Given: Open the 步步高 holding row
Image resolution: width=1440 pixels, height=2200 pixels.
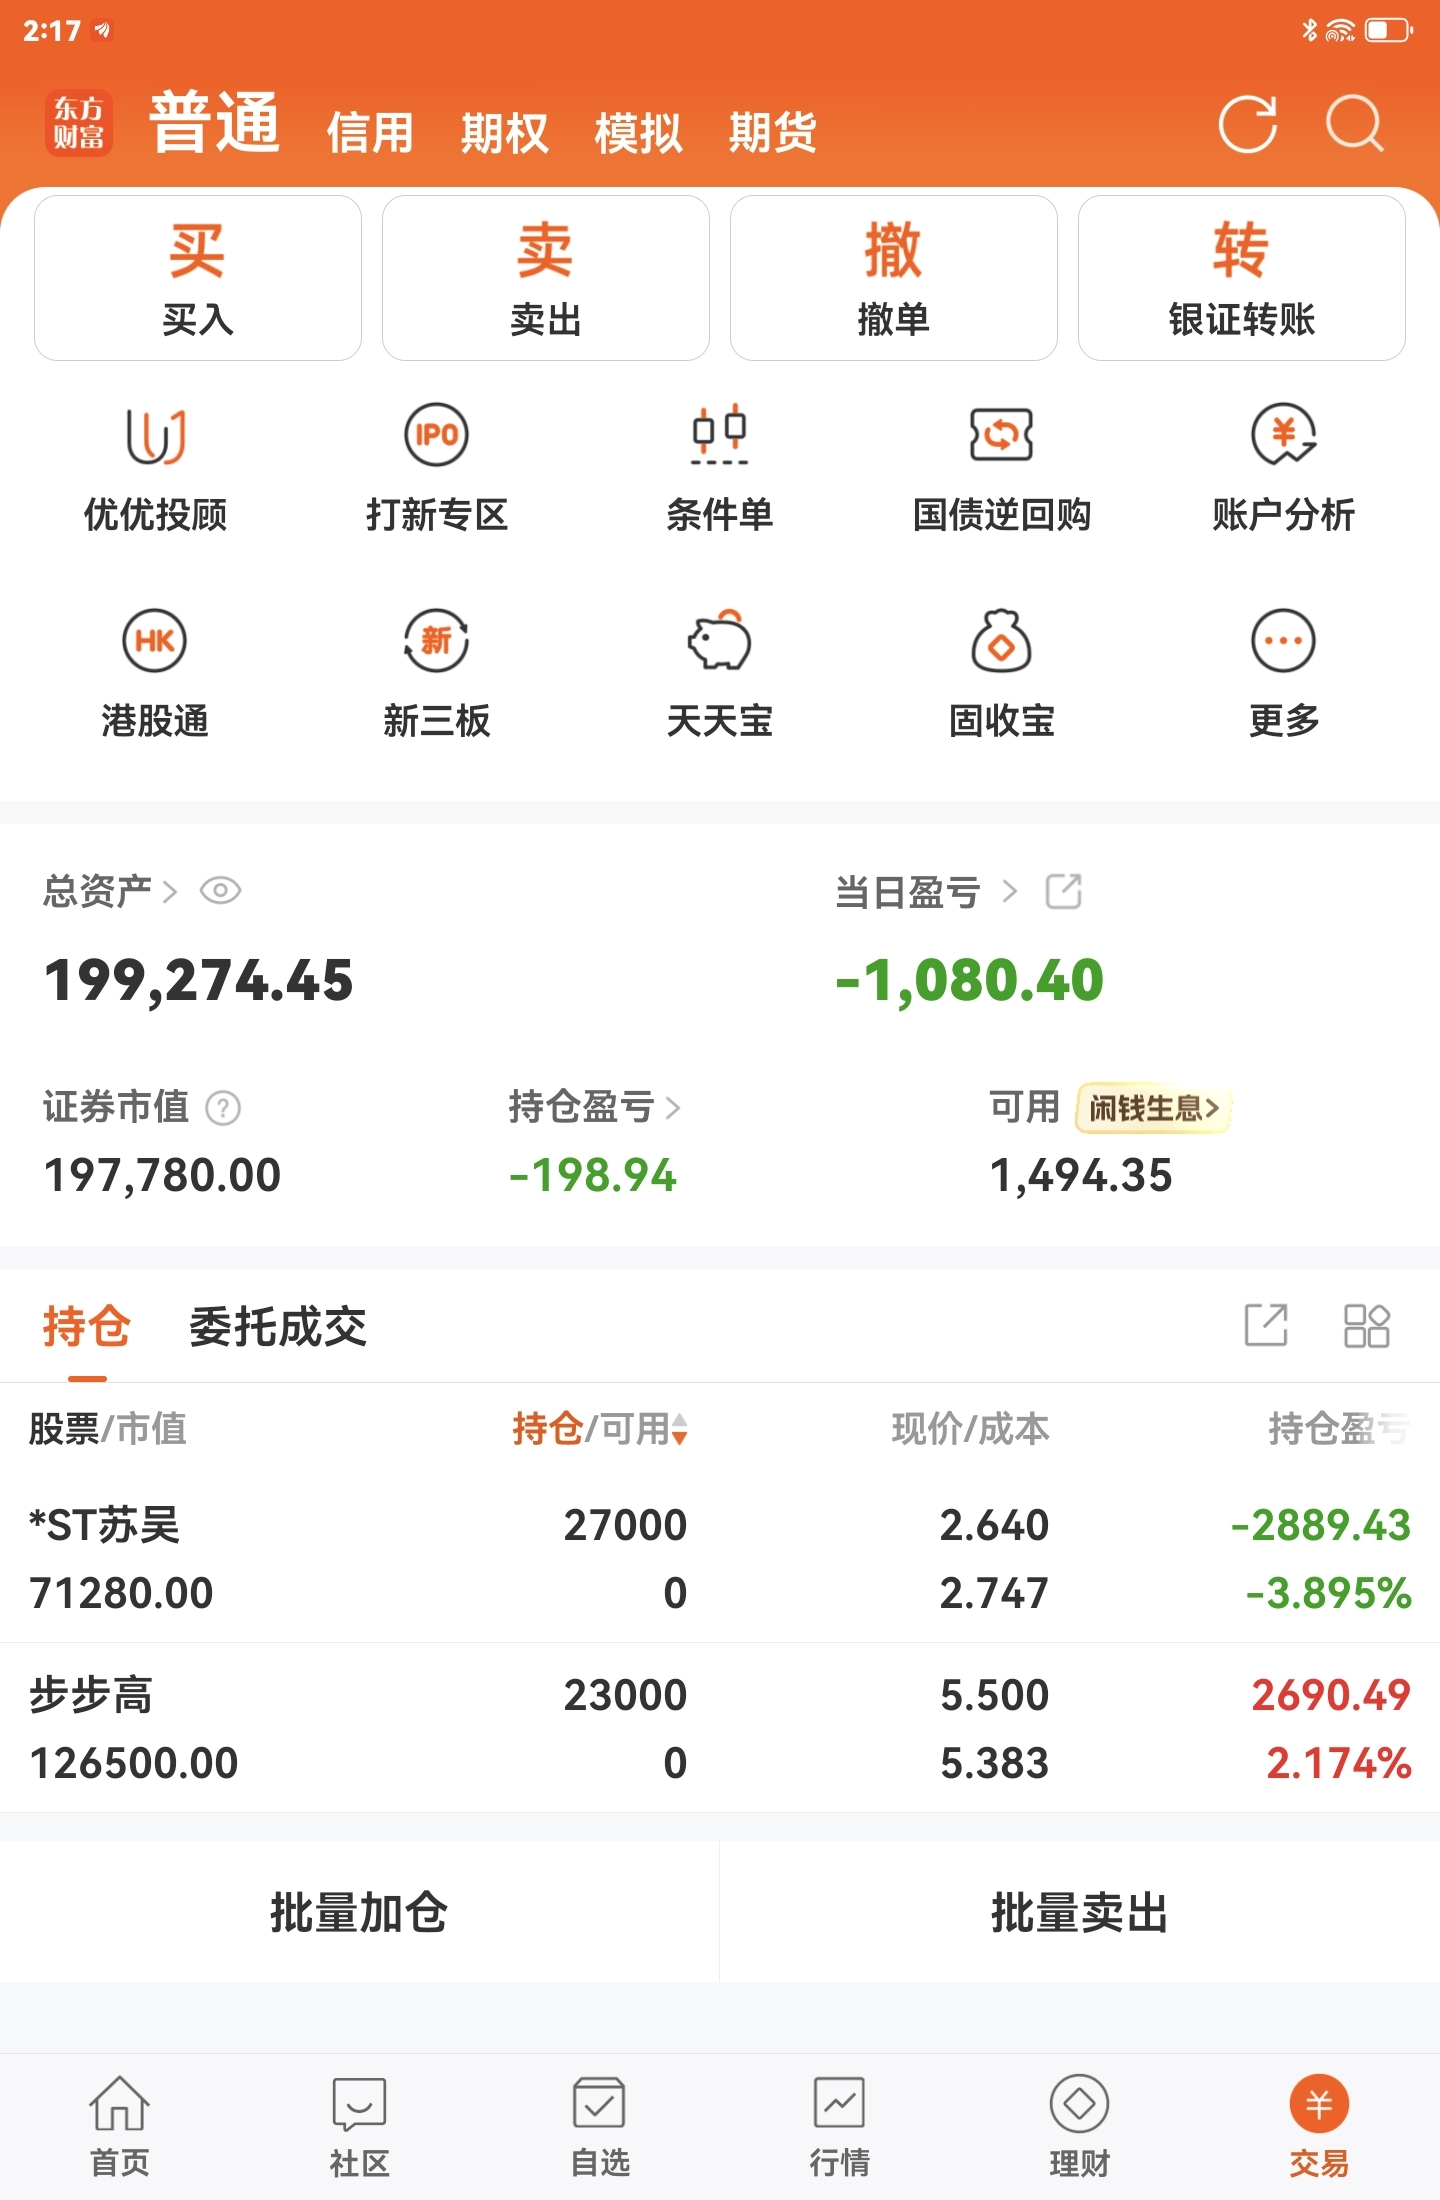Looking at the screenshot, I should 720,1728.
